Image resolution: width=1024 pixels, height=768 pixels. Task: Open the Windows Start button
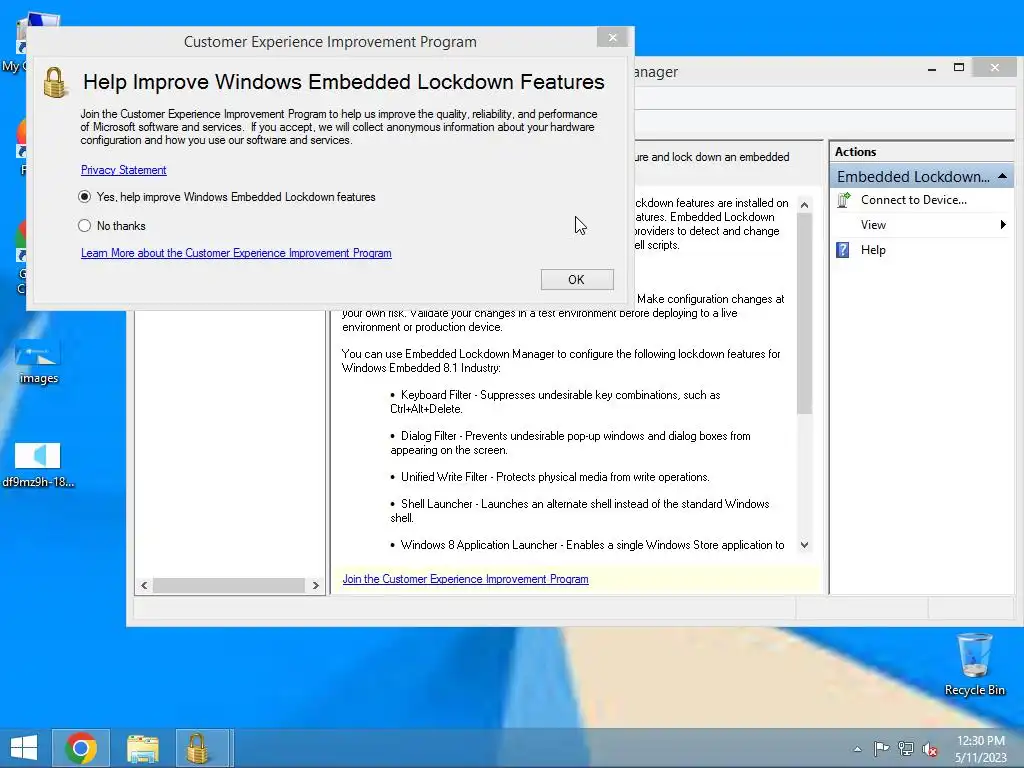click(x=24, y=748)
